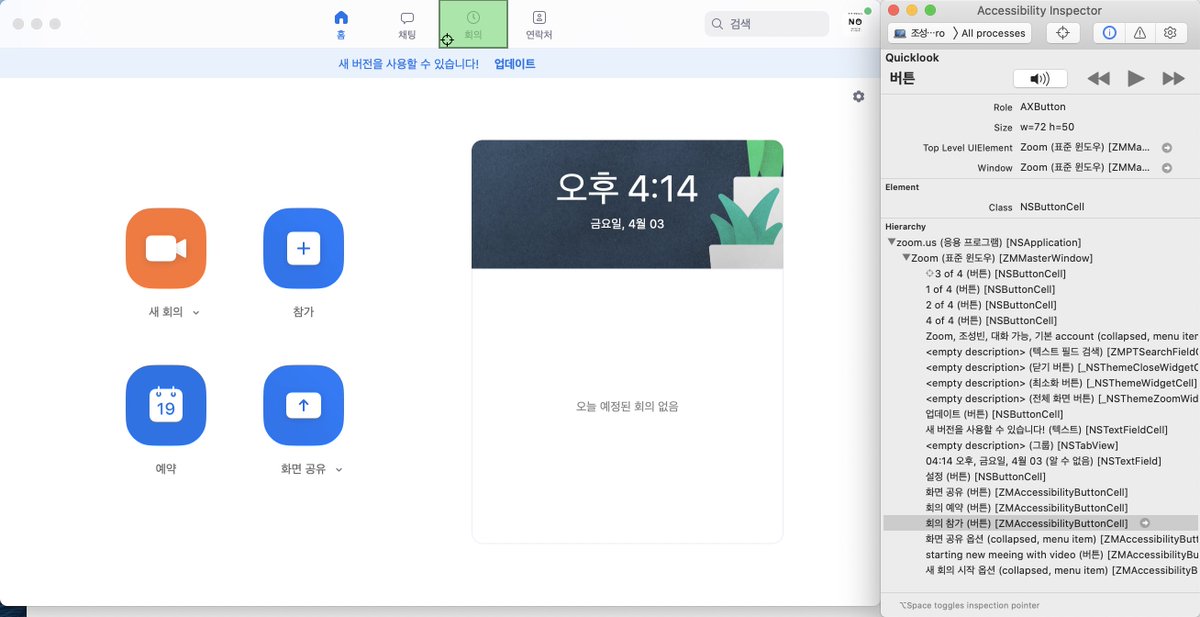Select the 닫기 버튼 hierarchy row
The height and width of the screenshot is (617, 1200).
tap(1041, 367)
